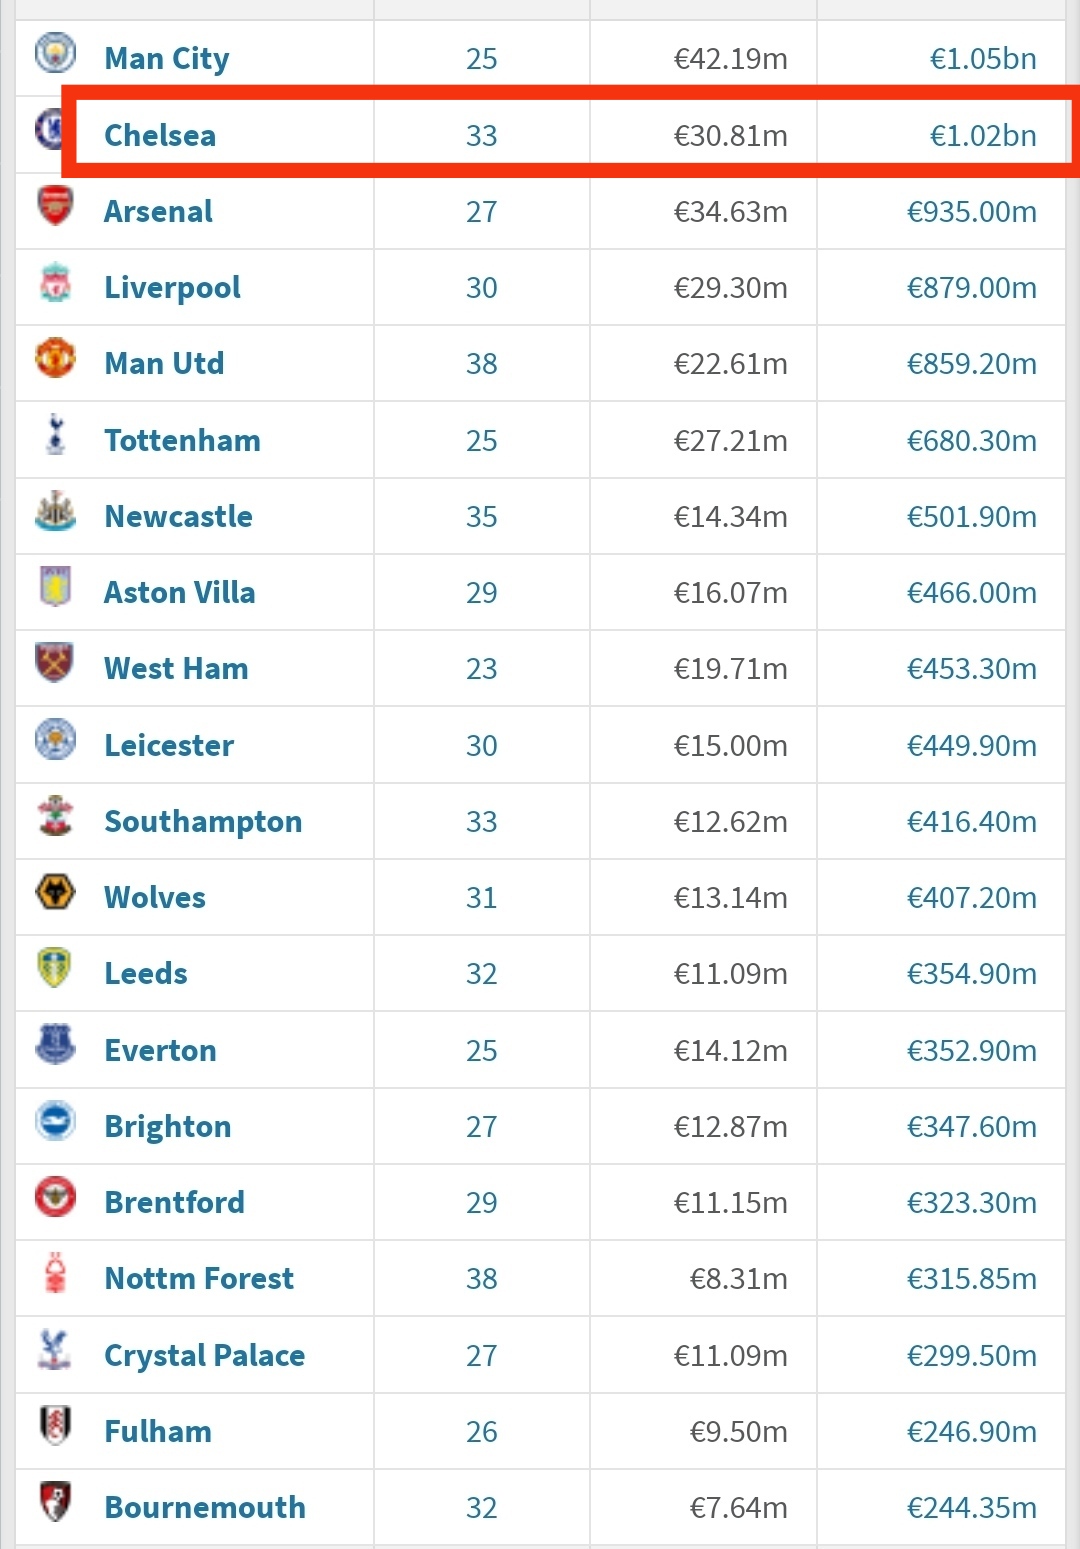Click Southampton total value €416.40m
Screen dimensions: 1080x1549
971,821
